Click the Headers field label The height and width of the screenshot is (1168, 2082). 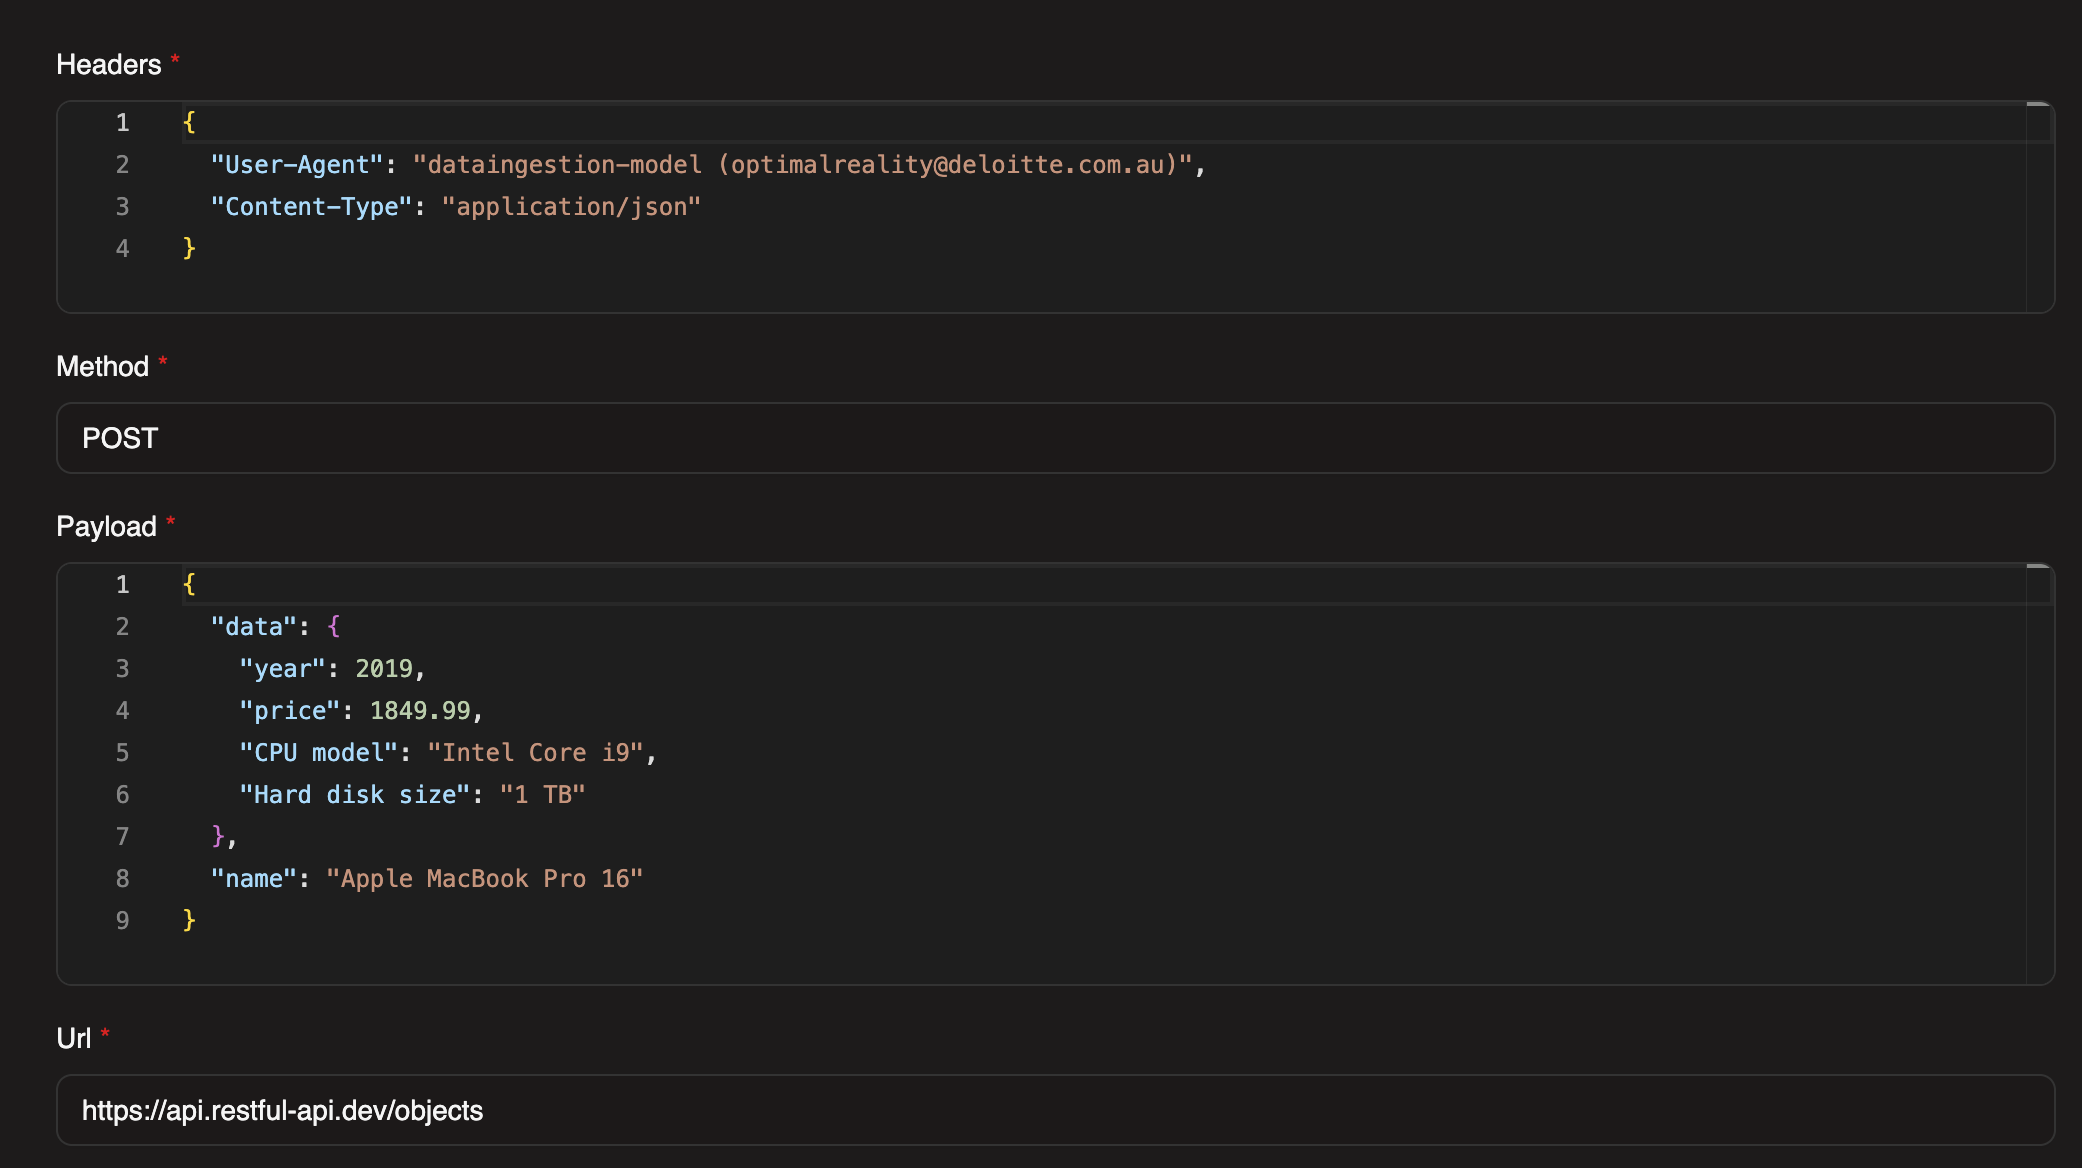point(109,64)
